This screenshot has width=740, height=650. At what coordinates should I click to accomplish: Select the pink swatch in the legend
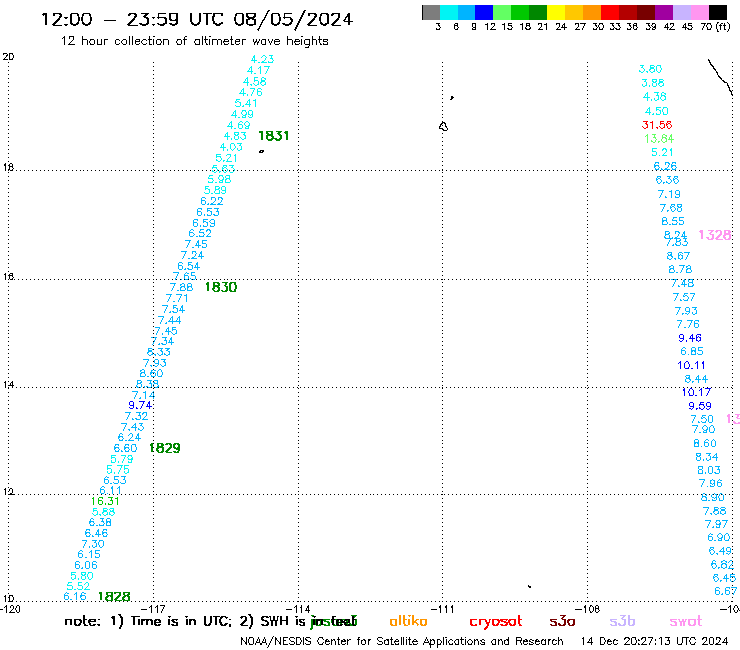pos(700,12)
